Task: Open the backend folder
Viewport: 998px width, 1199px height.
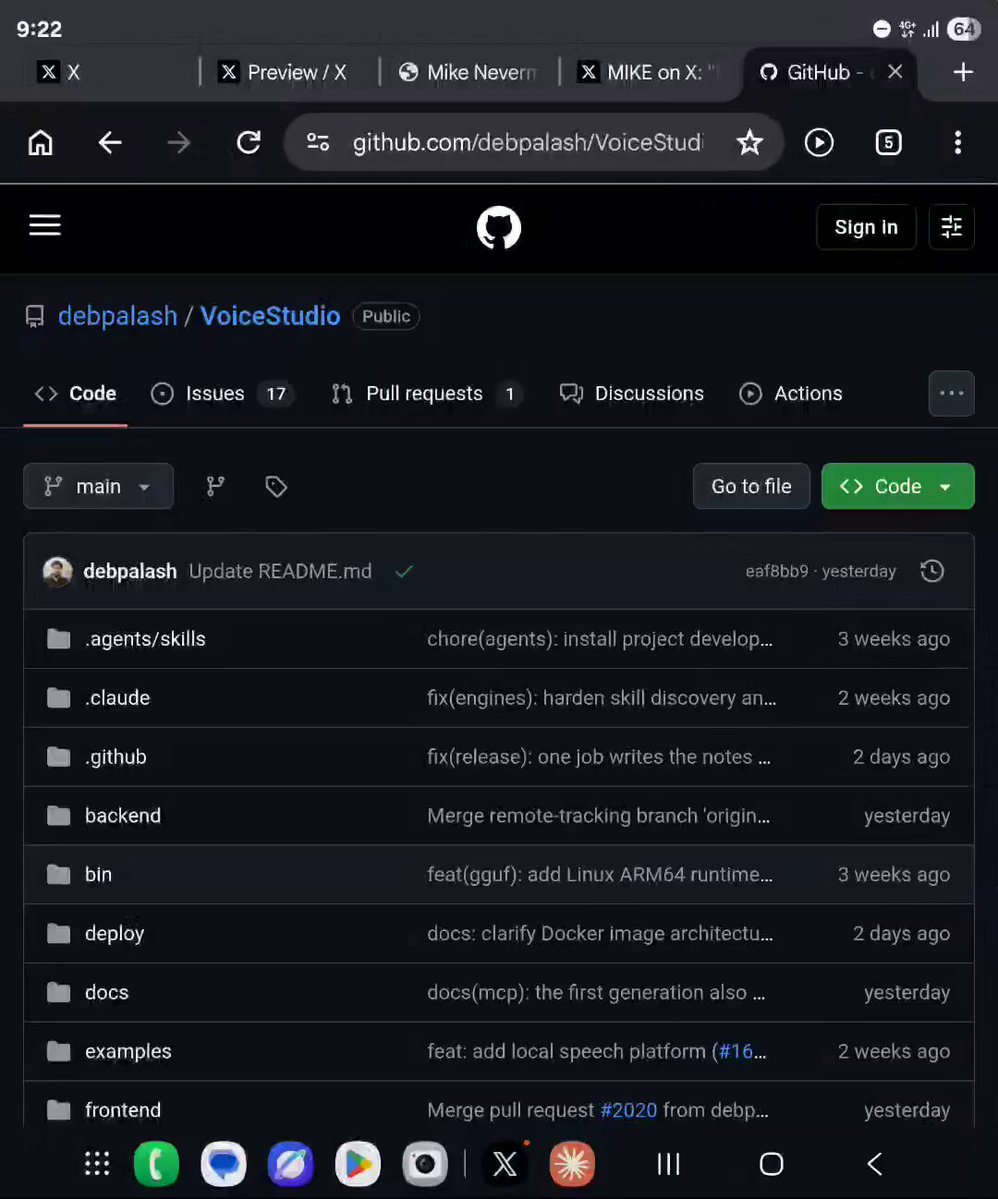Action: click(x=123, y=816)
